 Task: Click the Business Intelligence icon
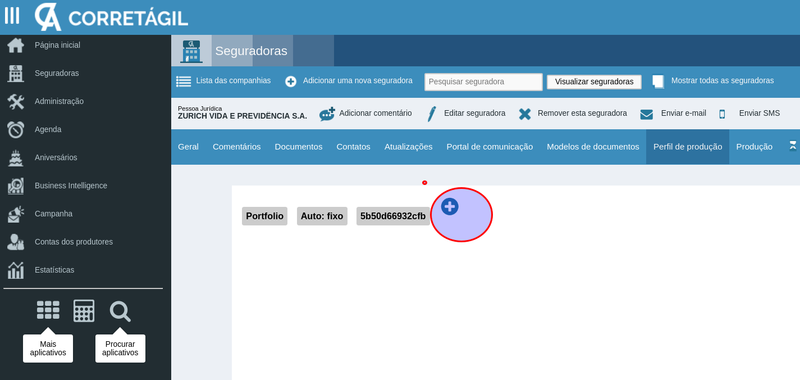(x=16, y=186)
